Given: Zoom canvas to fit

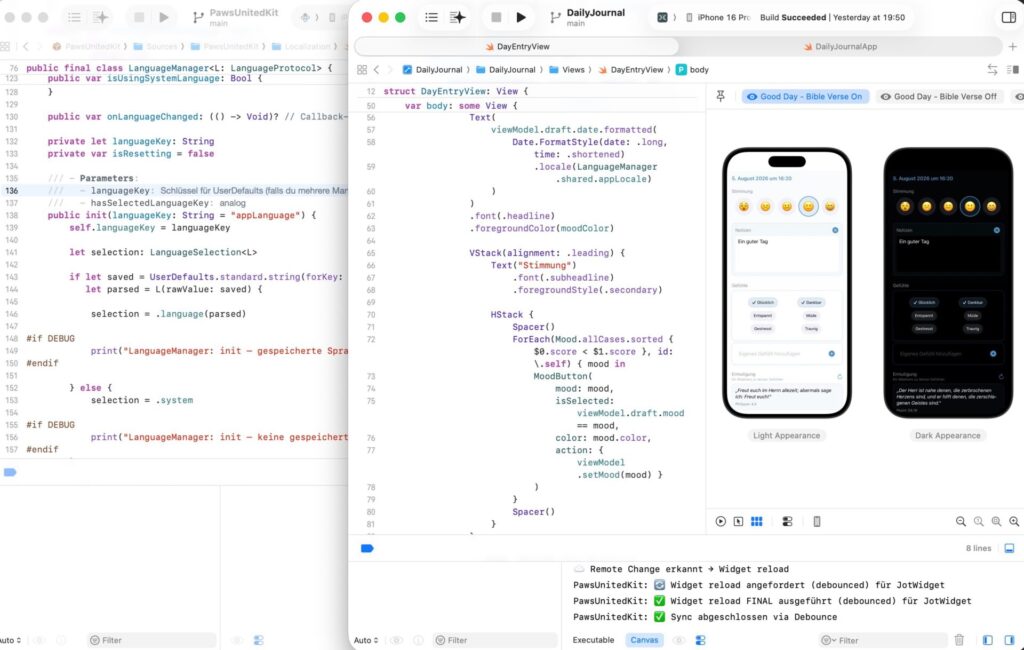Looking at the screenshot, I should pyautogui.click(x=996, y=521).
